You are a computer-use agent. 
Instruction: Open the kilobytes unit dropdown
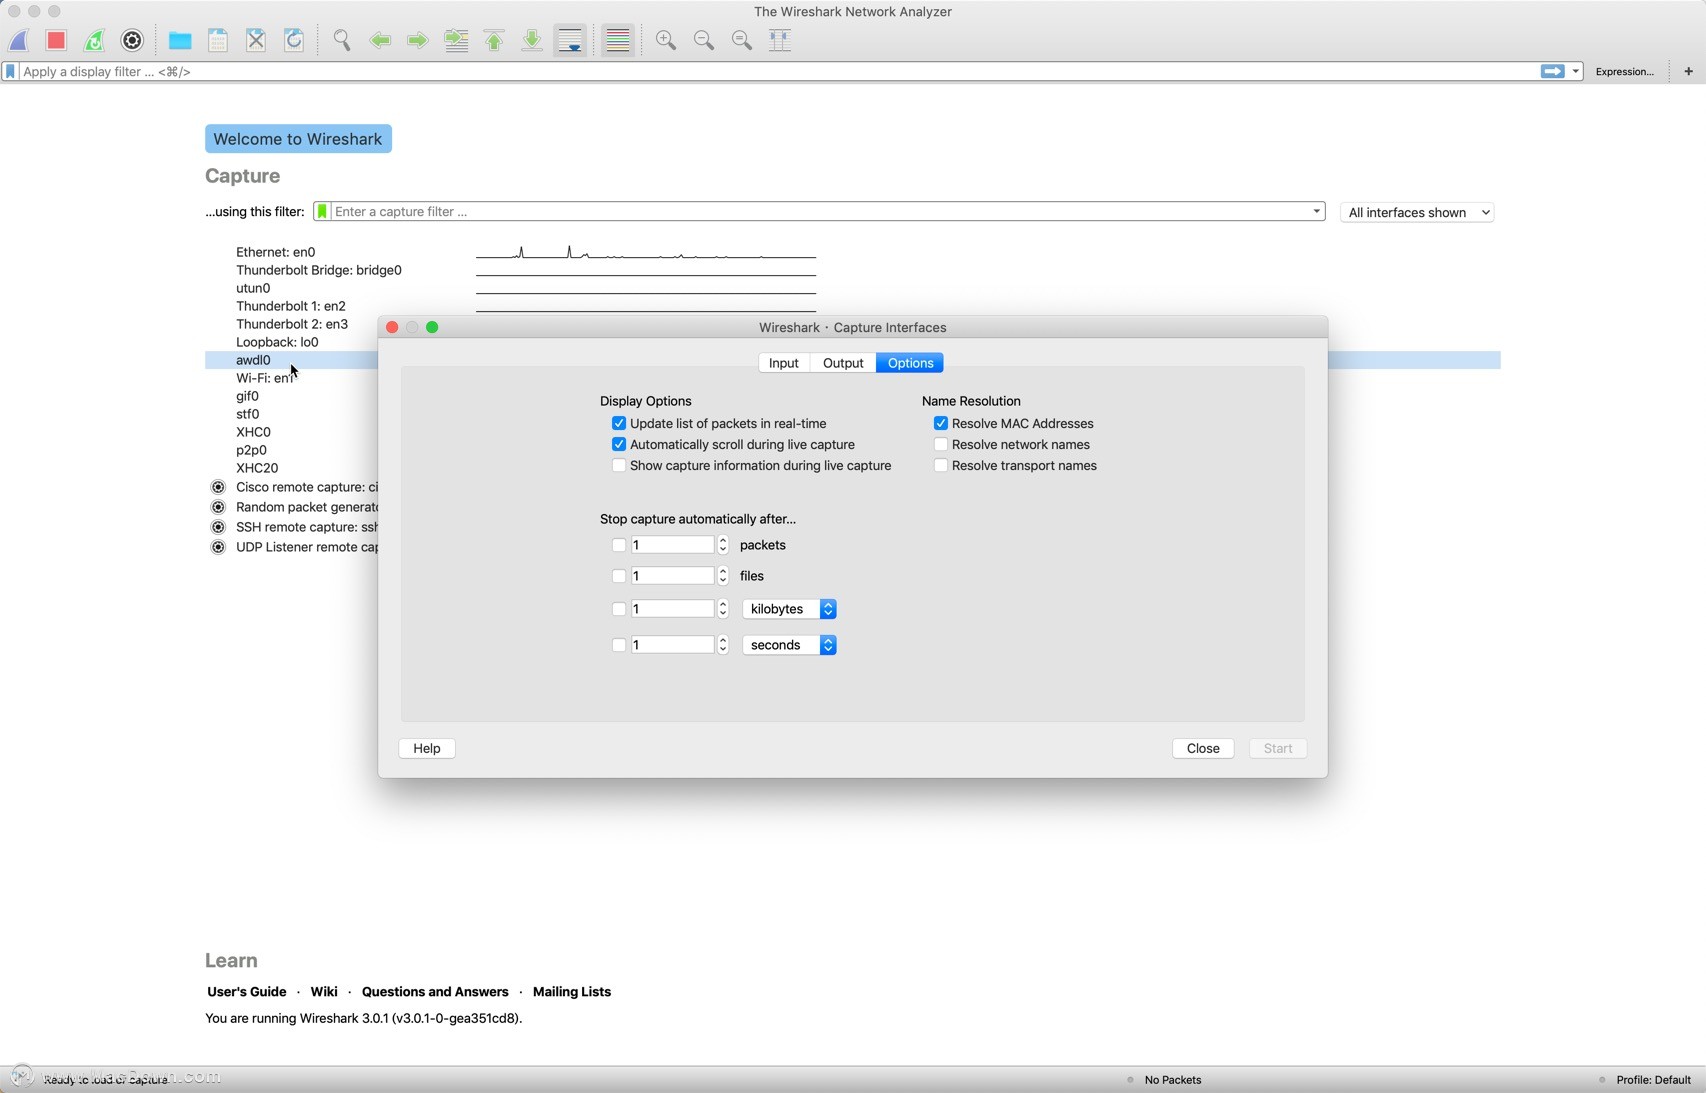point(790,609)
